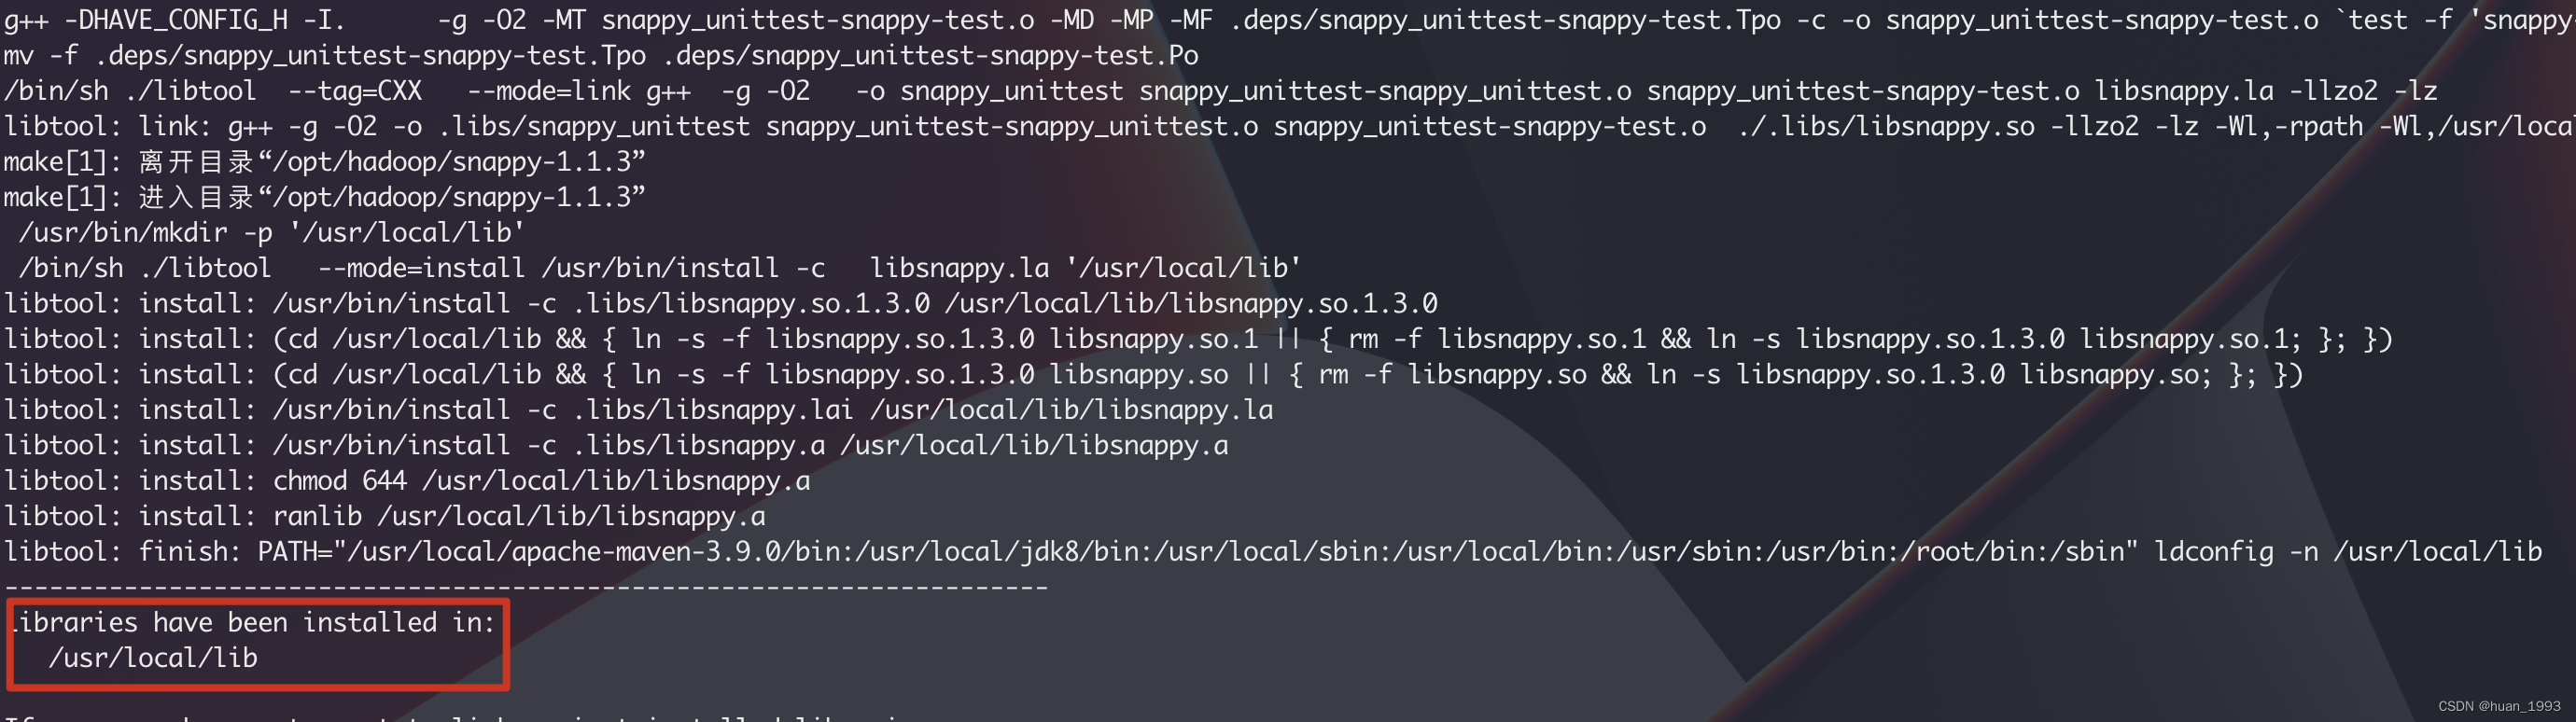Click the 'chmod 644 /usr/local/lib/libsnappy.a' line
Screen dimensions: 2576x722
pyautogui.click(x=407, y=482)
